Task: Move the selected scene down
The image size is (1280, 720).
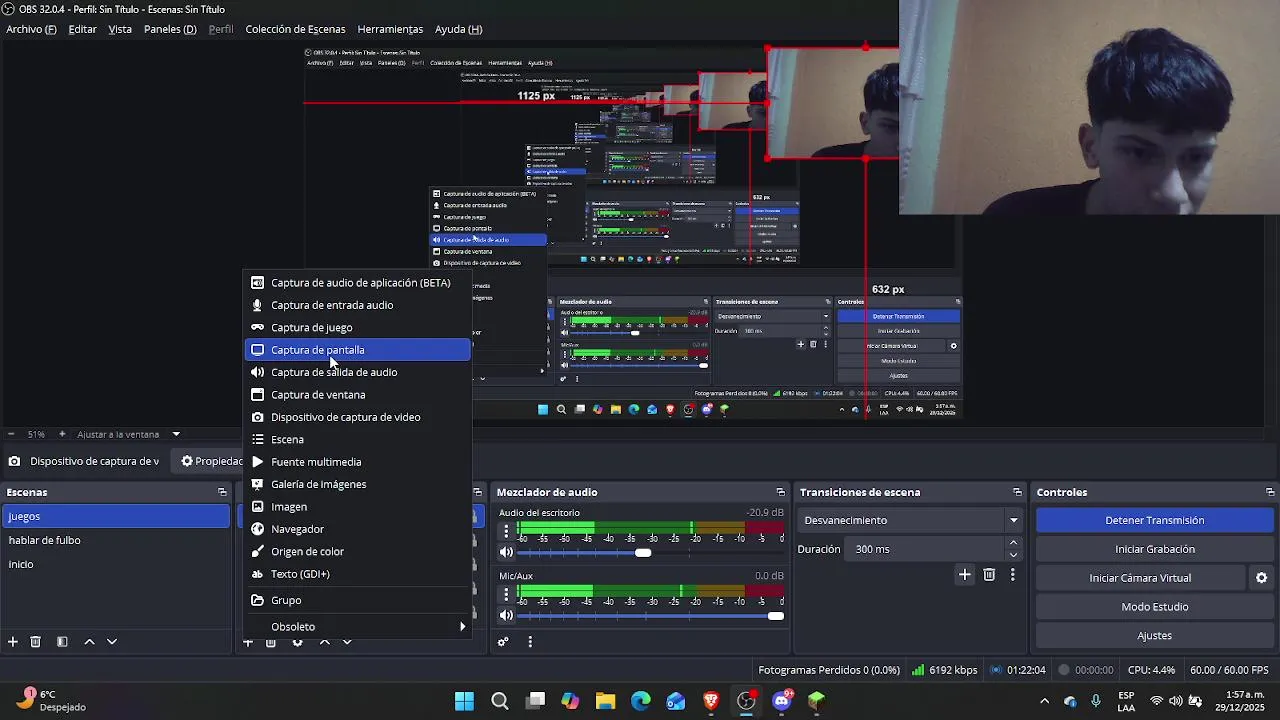Action: click(x=112, y=642)
